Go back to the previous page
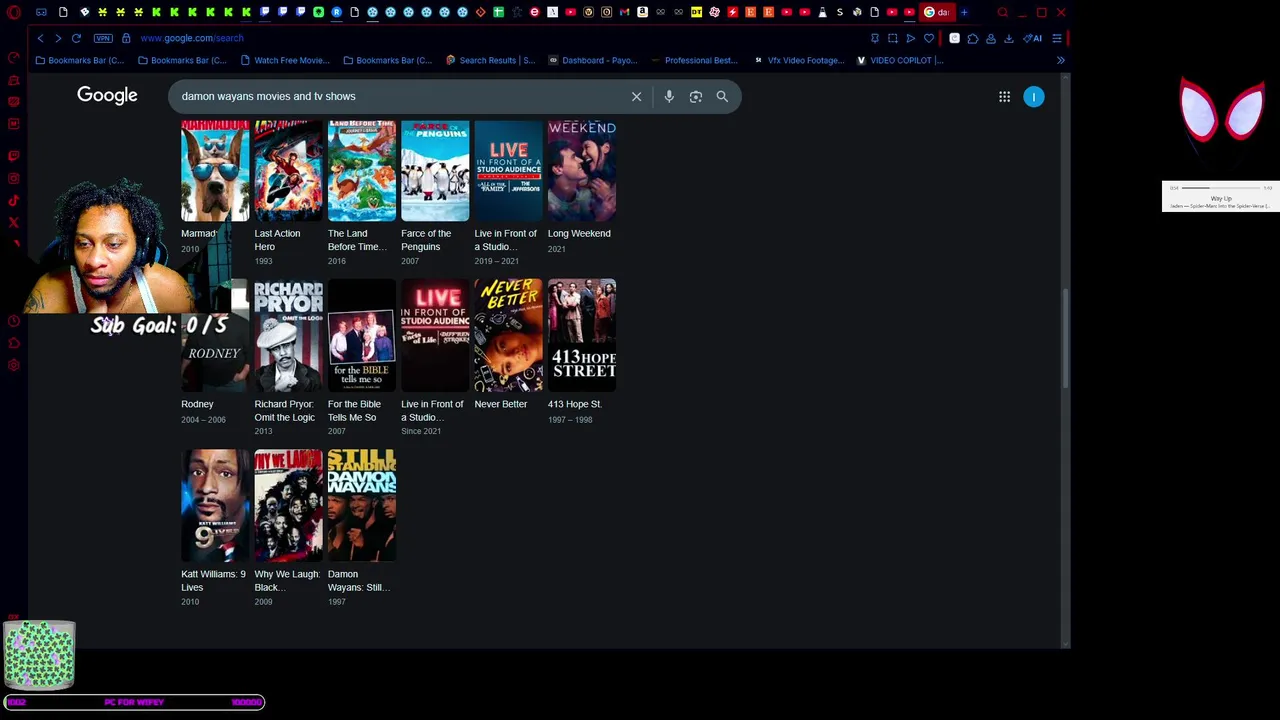The width and height of the screenshot is (1280, 720). pyautogui.click(x=40, y=38)
